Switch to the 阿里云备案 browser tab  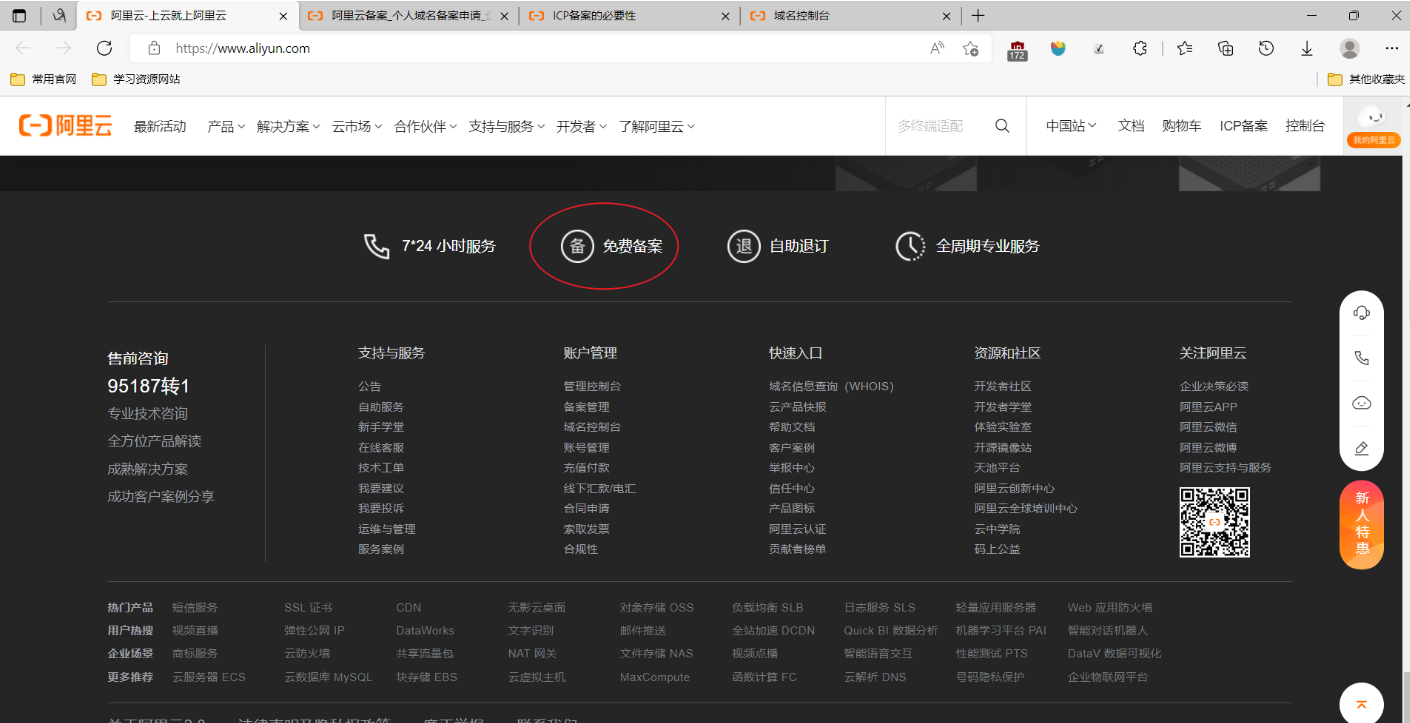[409, 16]
